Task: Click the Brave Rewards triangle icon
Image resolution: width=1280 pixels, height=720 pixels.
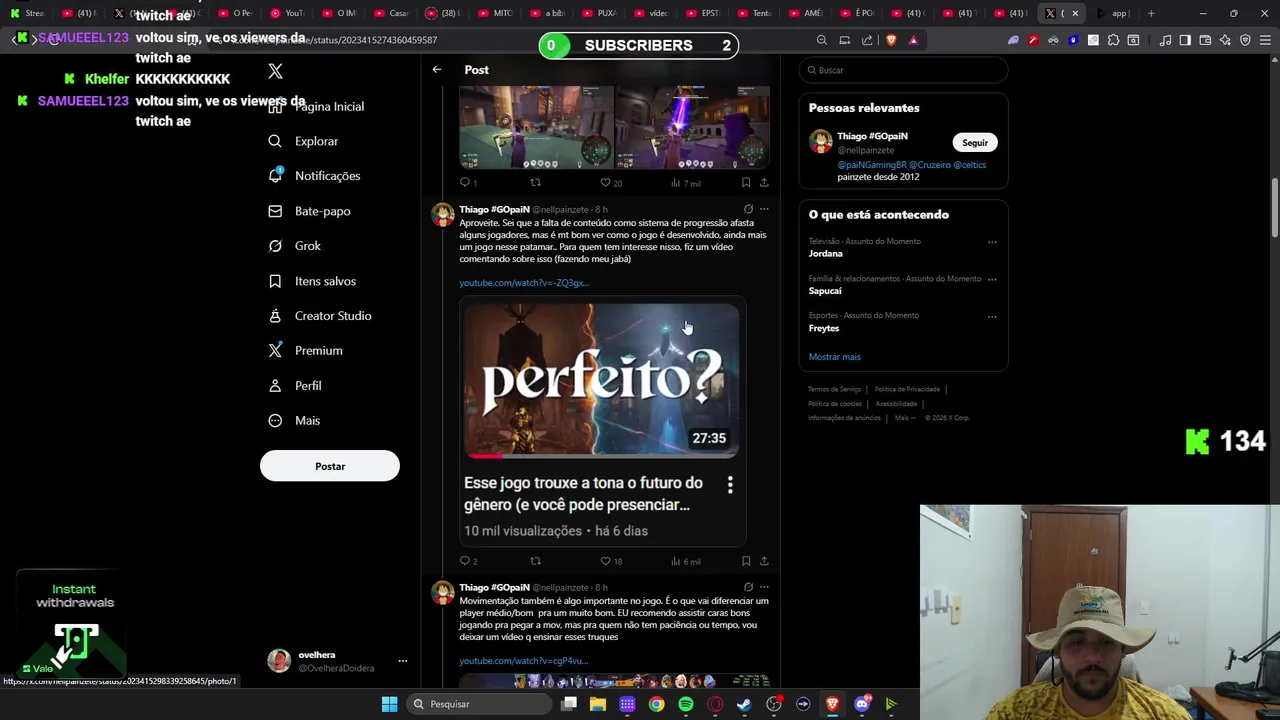Action: [913, 40]
